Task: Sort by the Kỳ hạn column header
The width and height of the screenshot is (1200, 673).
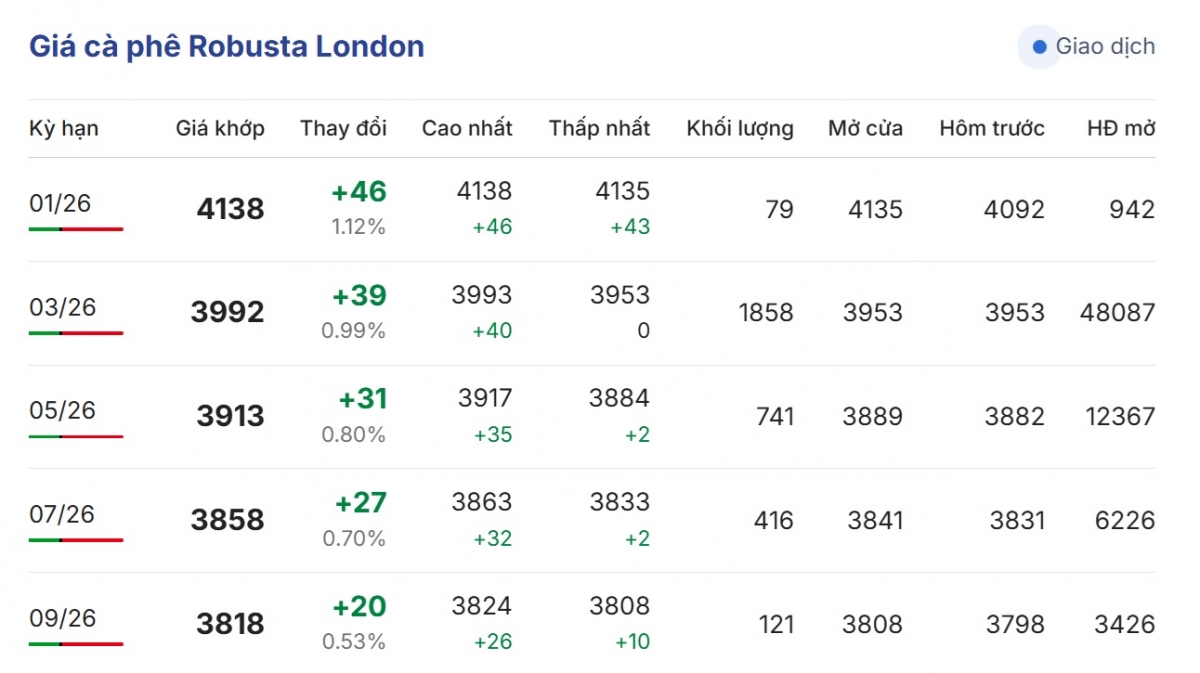Action: click(x=64, y=128)
